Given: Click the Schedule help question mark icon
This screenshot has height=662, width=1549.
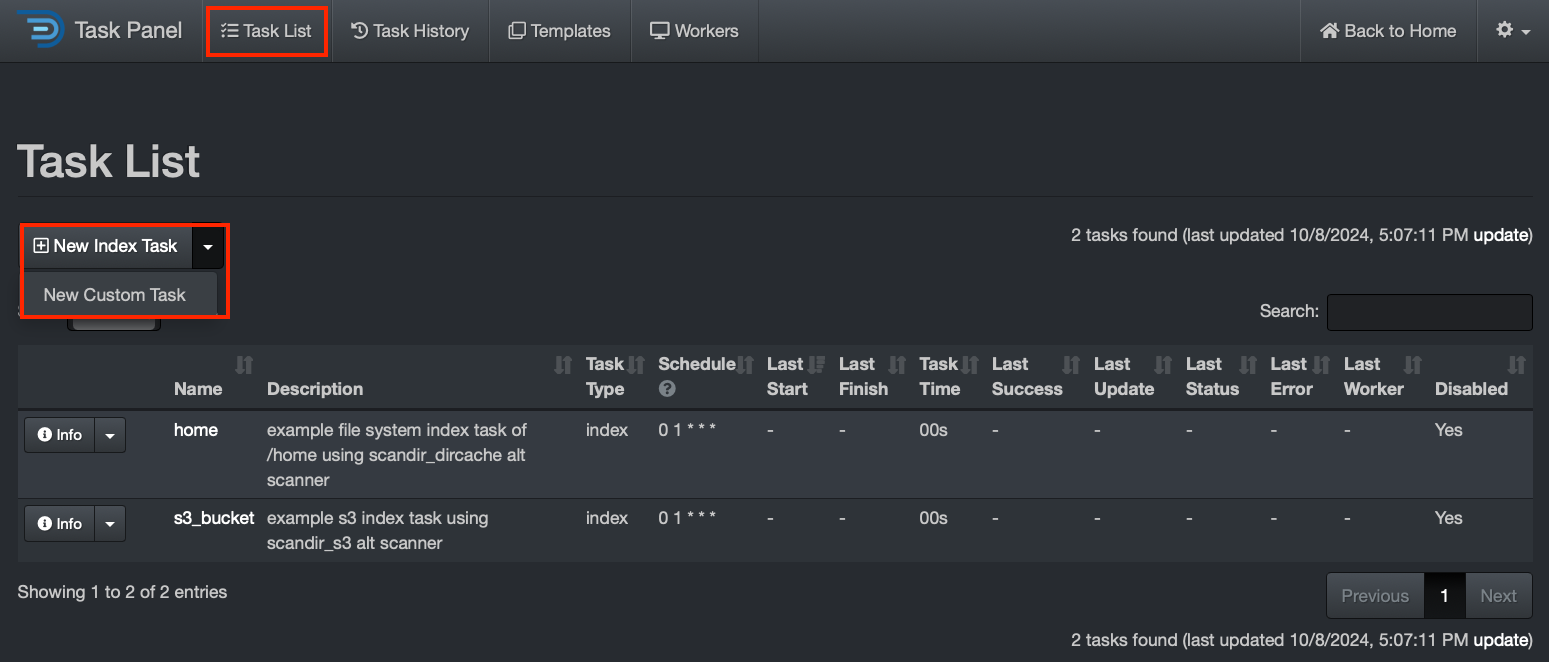Looking at the screenshot, I should coord(666,389).
